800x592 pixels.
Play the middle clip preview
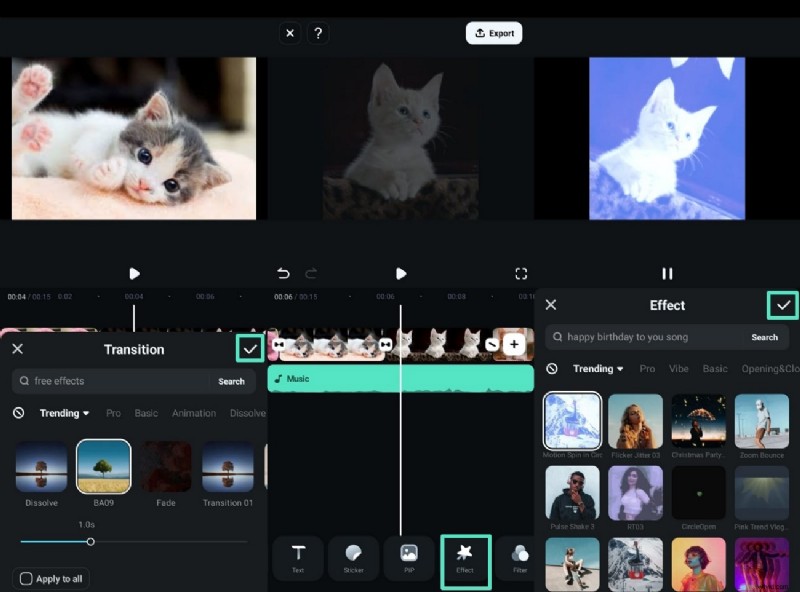(401, 273)
